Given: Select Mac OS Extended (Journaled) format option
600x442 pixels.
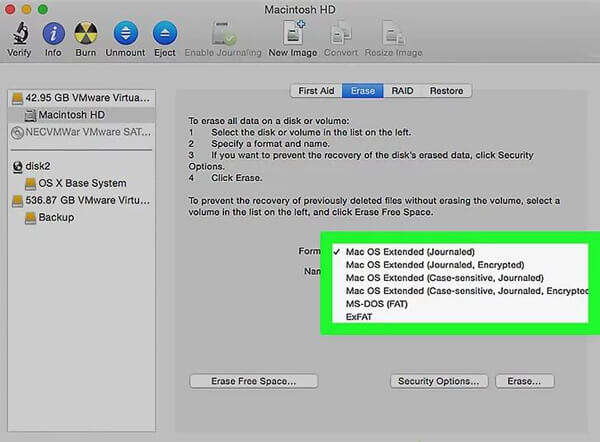Looking at the screenshot, I should [x=409, y=251].
